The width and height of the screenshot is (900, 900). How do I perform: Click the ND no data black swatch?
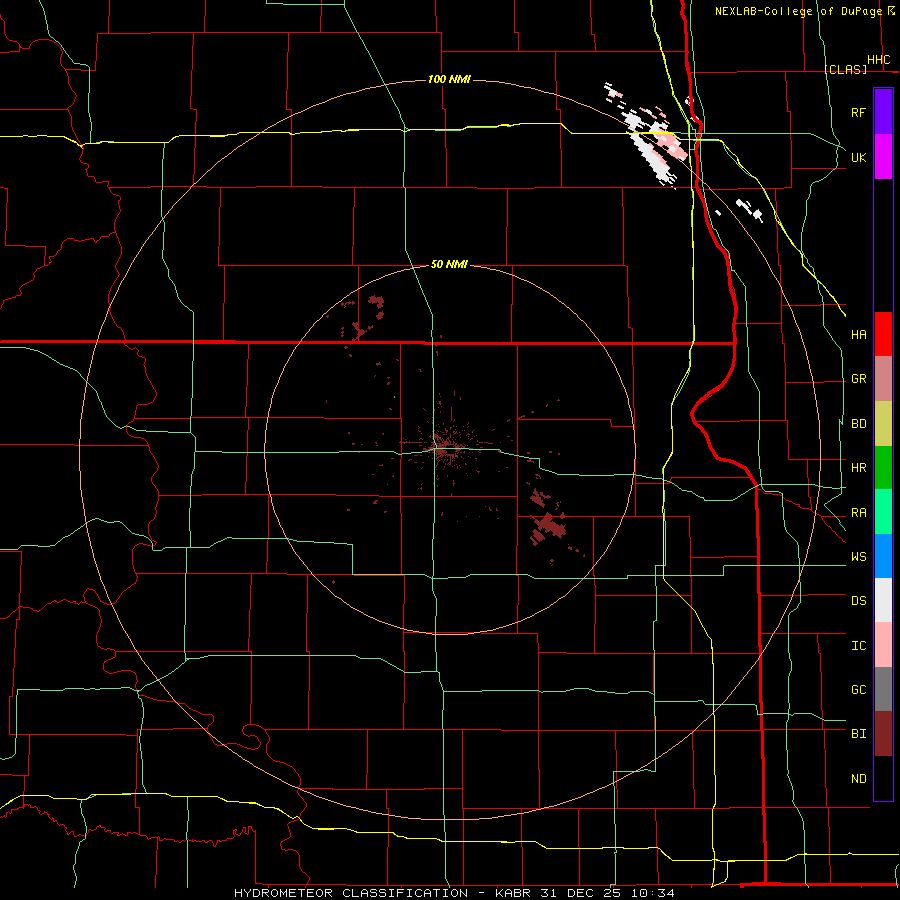tap(883, 778)
